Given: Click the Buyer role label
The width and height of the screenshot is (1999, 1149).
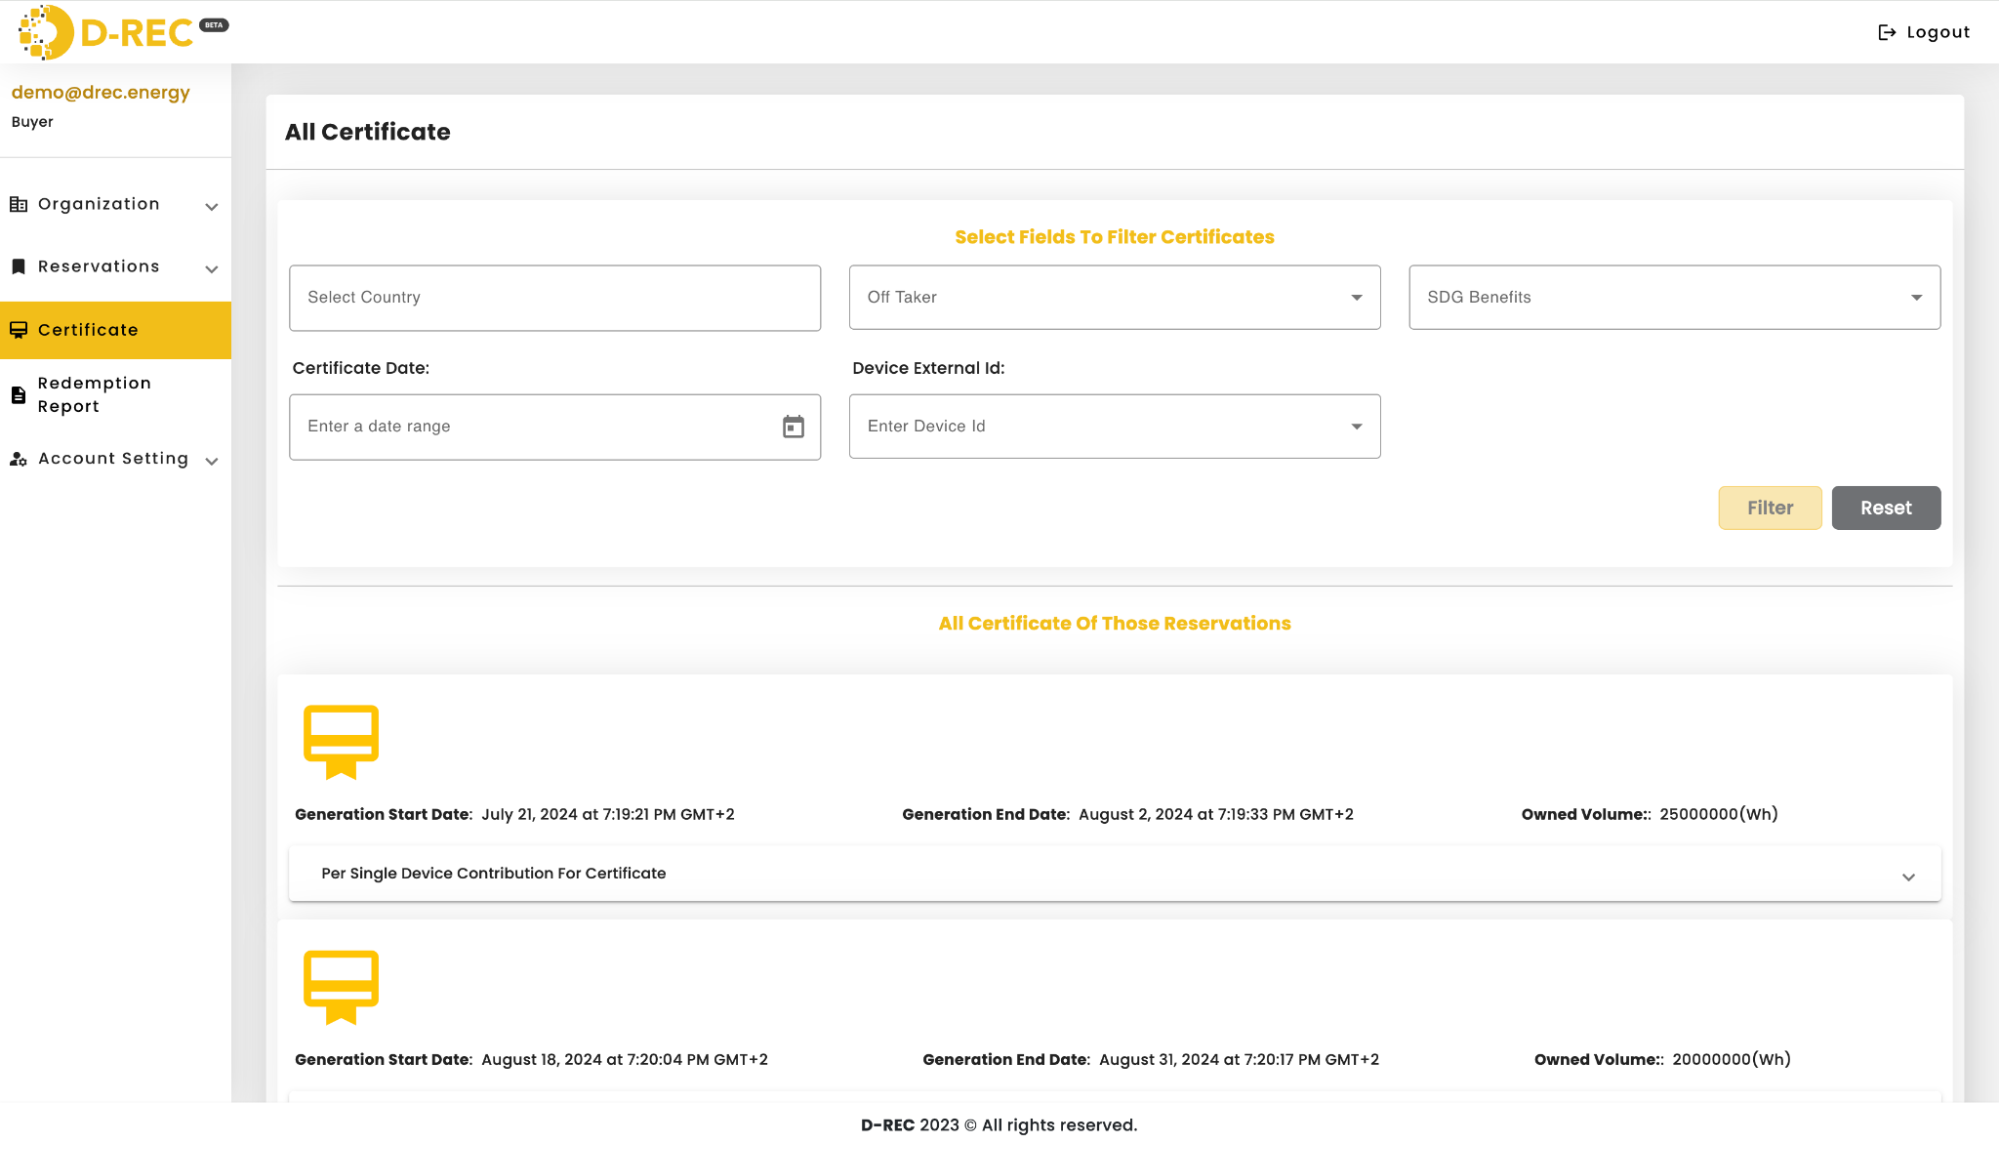Looking at the screenshot, I should [32, 122].
